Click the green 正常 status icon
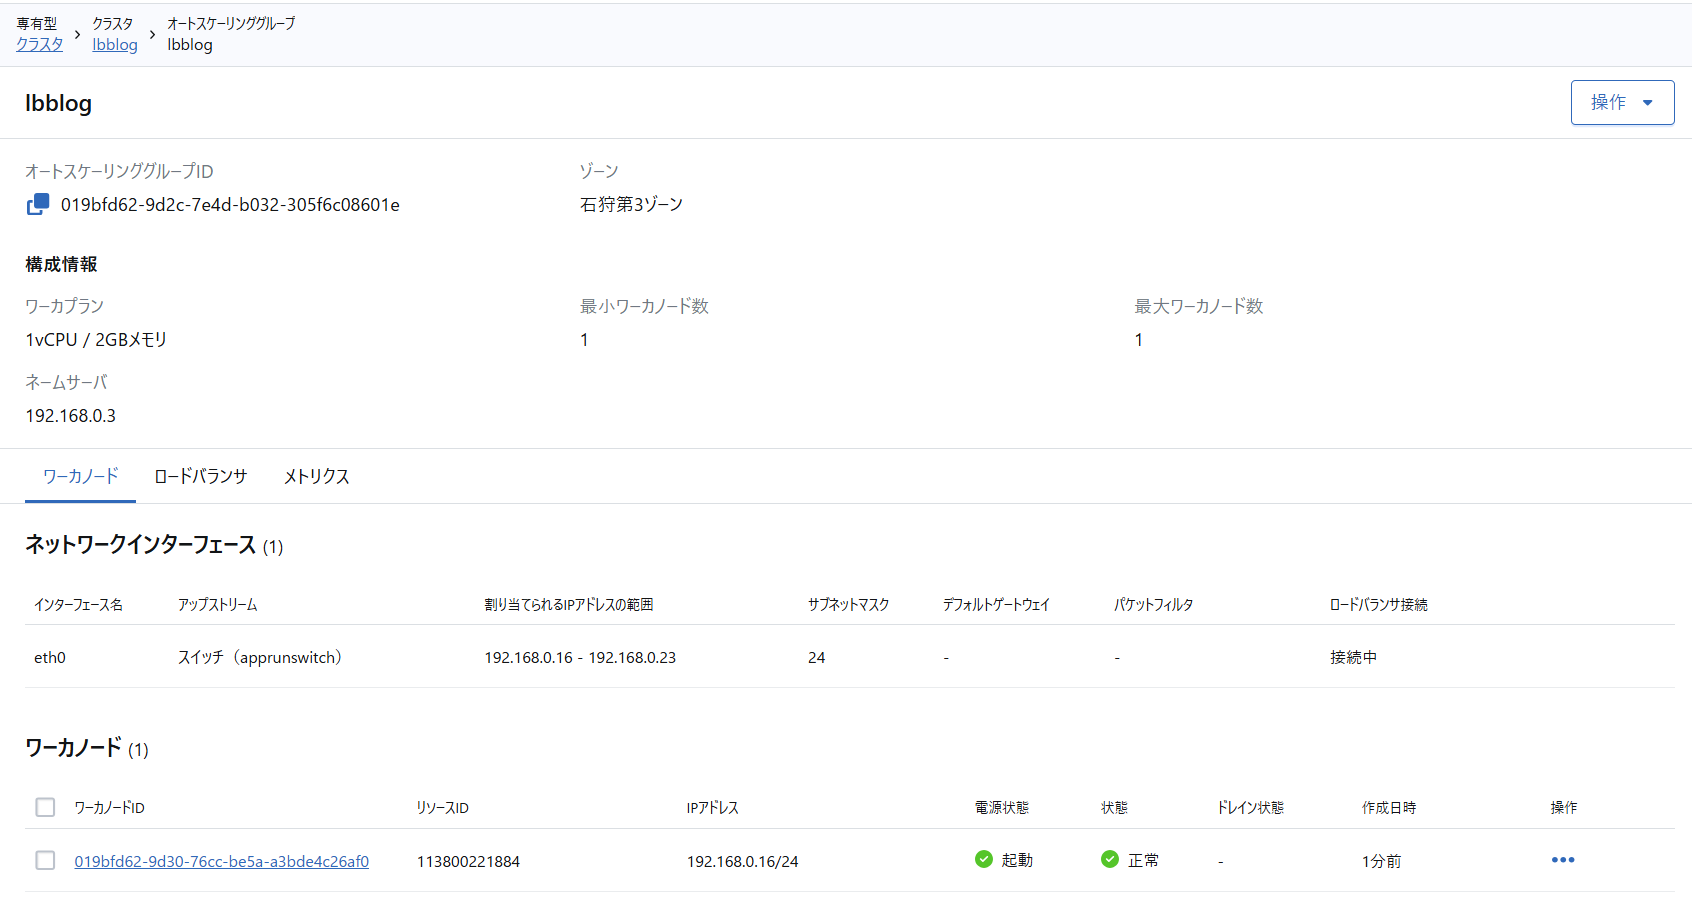Screen dimensions: 1692x924 click(1109, 859)
